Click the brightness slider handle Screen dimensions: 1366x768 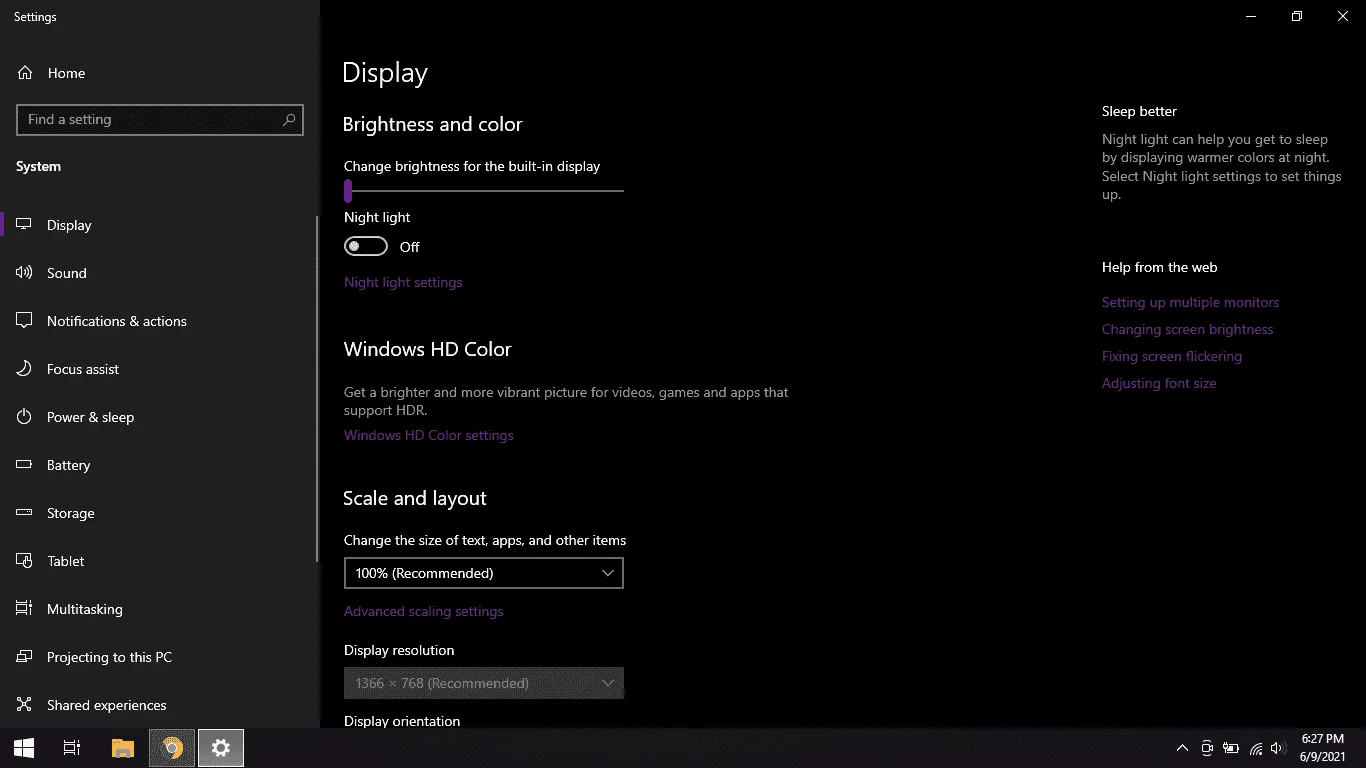(x=348, y=190)
